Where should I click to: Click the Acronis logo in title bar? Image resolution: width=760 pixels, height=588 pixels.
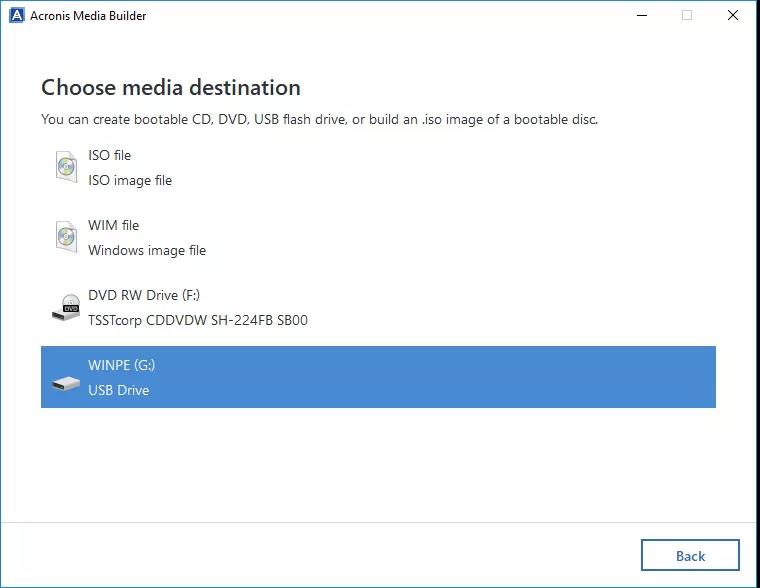coord(16,15)
